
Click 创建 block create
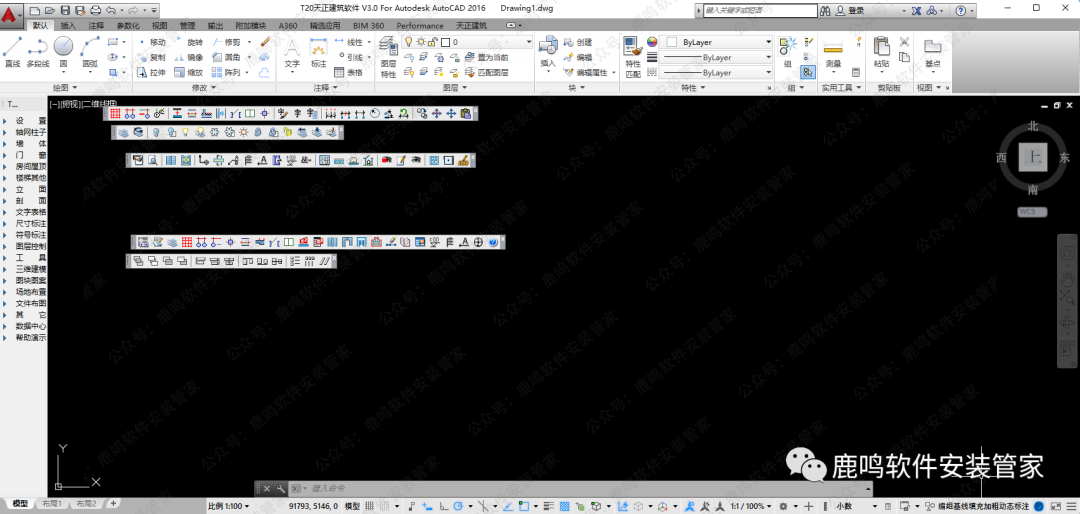click(579, 42)
